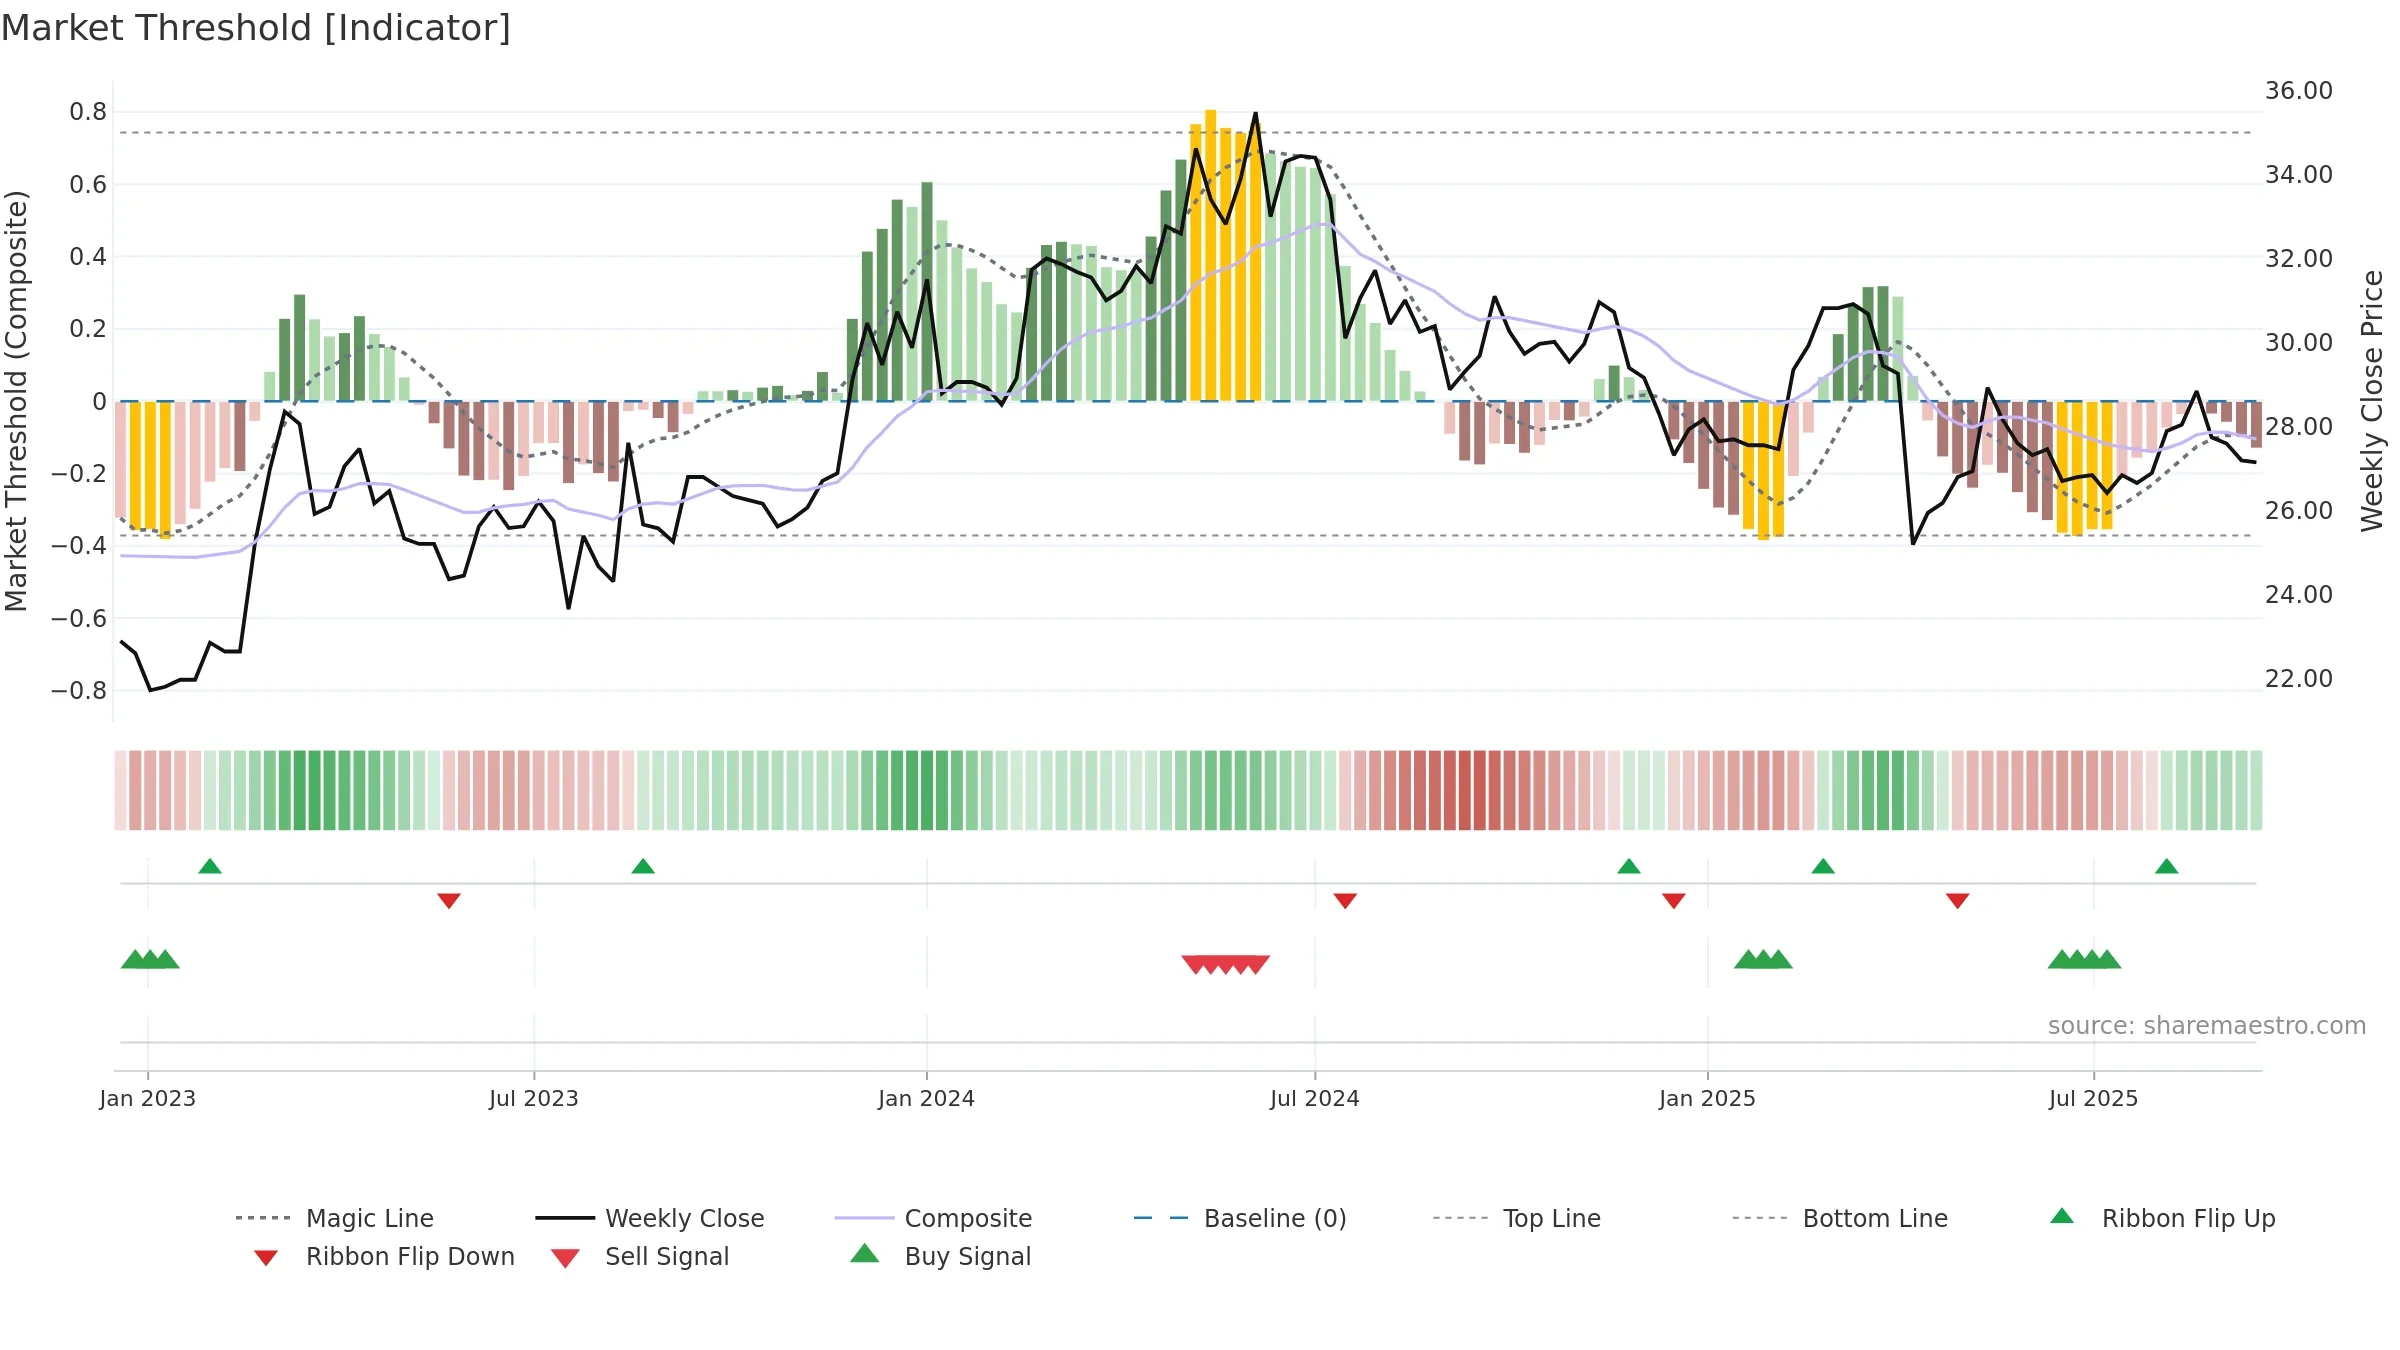Click the buy signal cluster at Jan 2023

click(x=150, y=959)
